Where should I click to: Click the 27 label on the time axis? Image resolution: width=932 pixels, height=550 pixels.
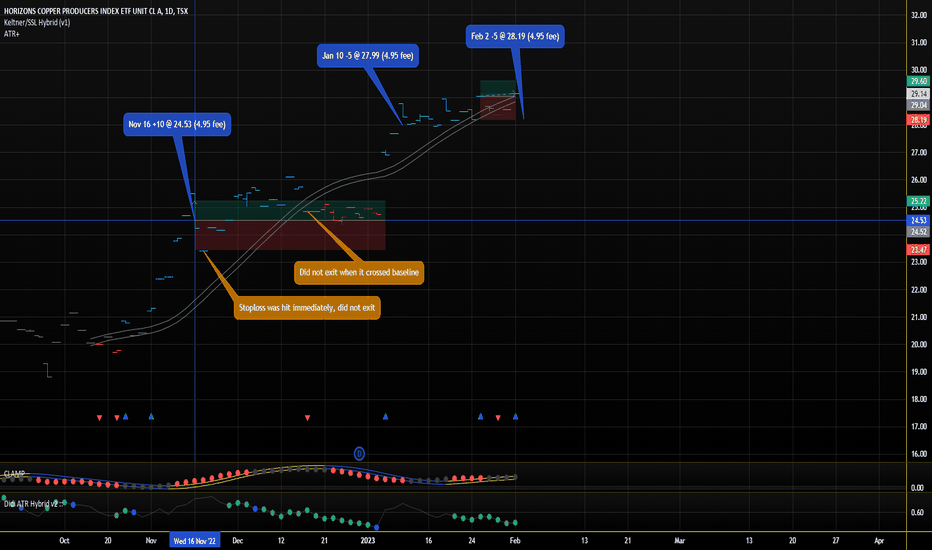pyautogui.click(x=836, y=540)
